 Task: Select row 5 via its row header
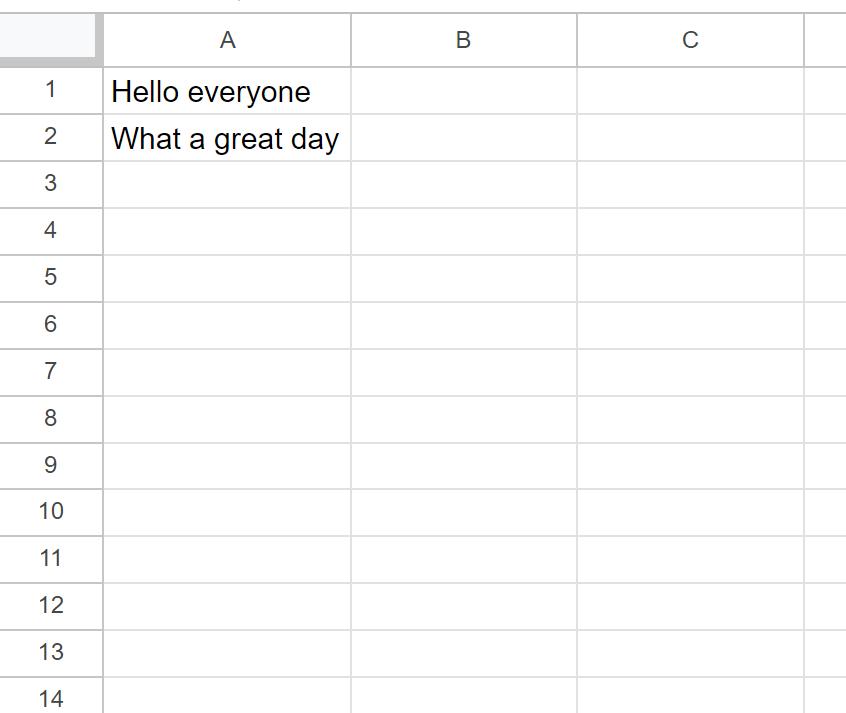tap(51, 279)
